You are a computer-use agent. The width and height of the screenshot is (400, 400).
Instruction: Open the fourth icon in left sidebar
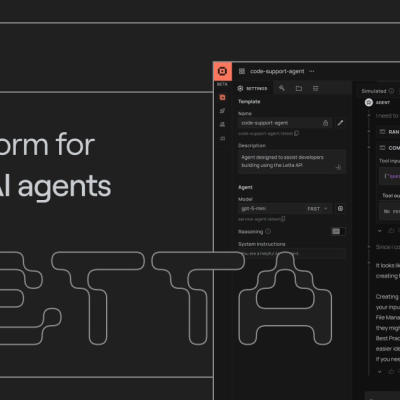(222, 138)
